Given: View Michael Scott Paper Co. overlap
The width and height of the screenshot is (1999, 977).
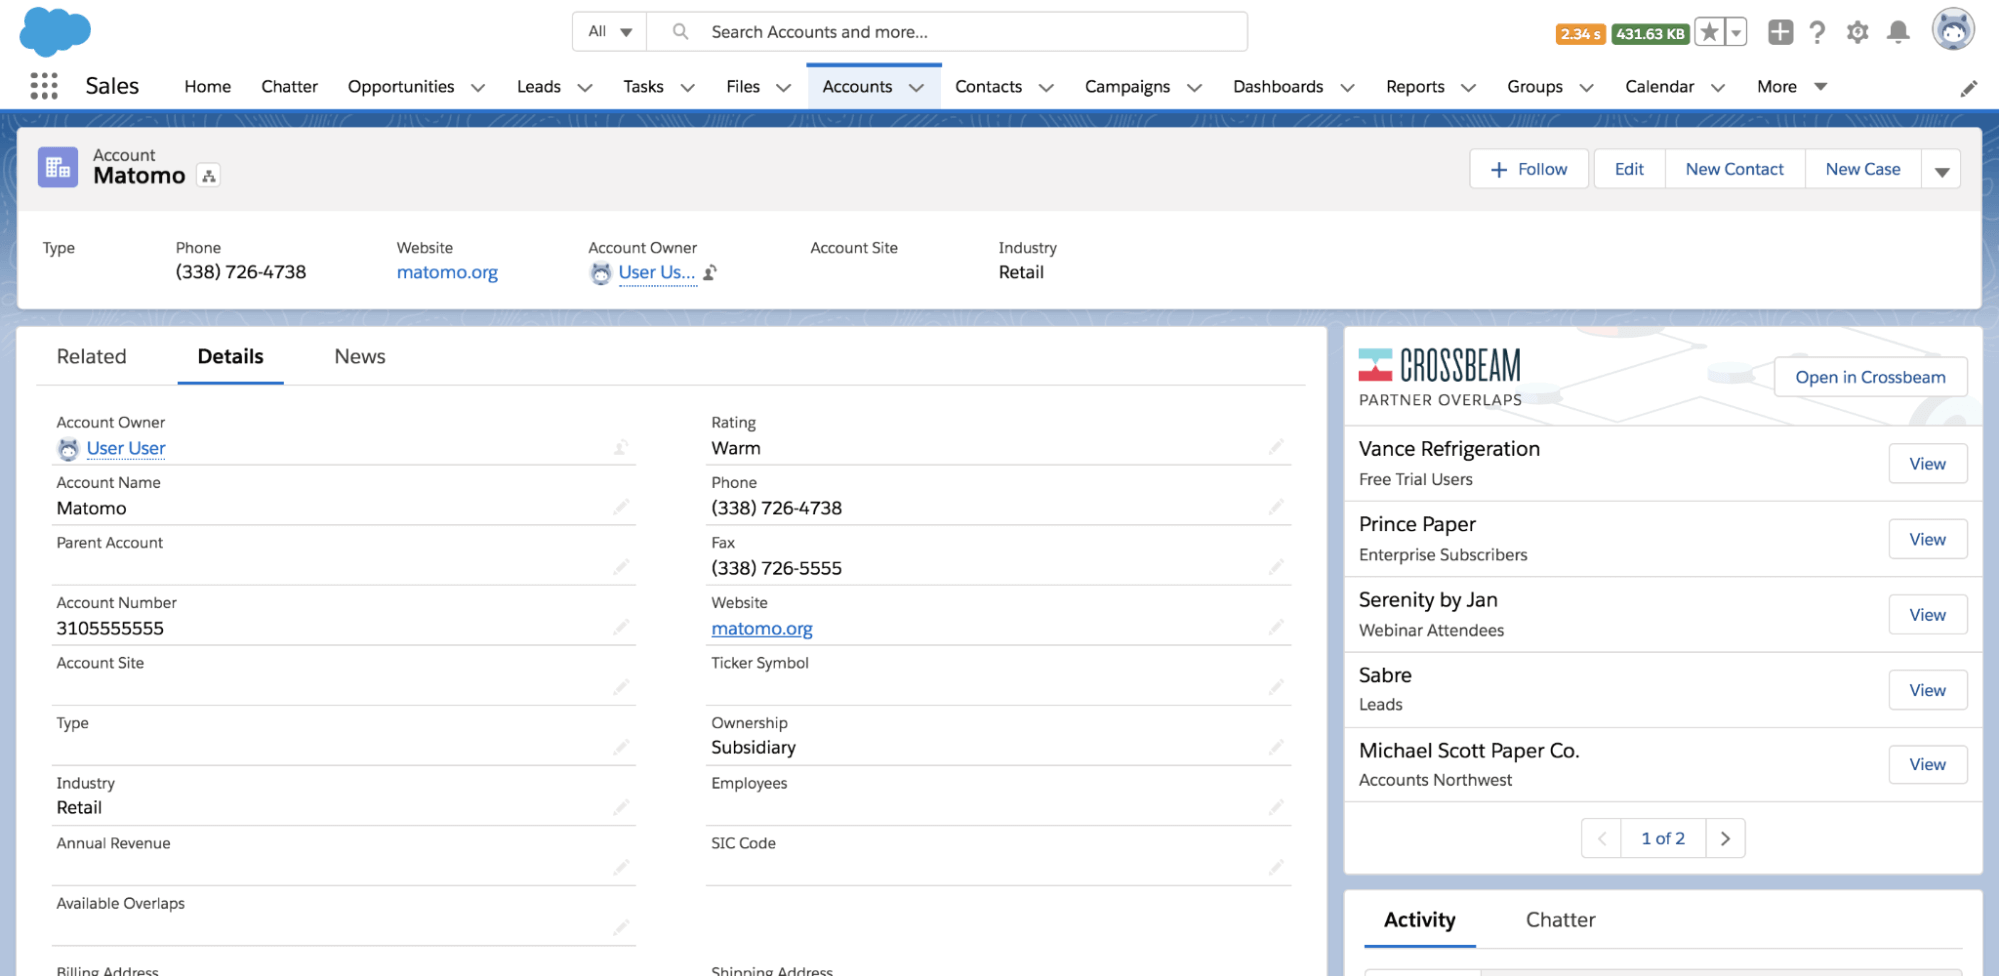Looking at the screenshot, I should pos(1927,765).
